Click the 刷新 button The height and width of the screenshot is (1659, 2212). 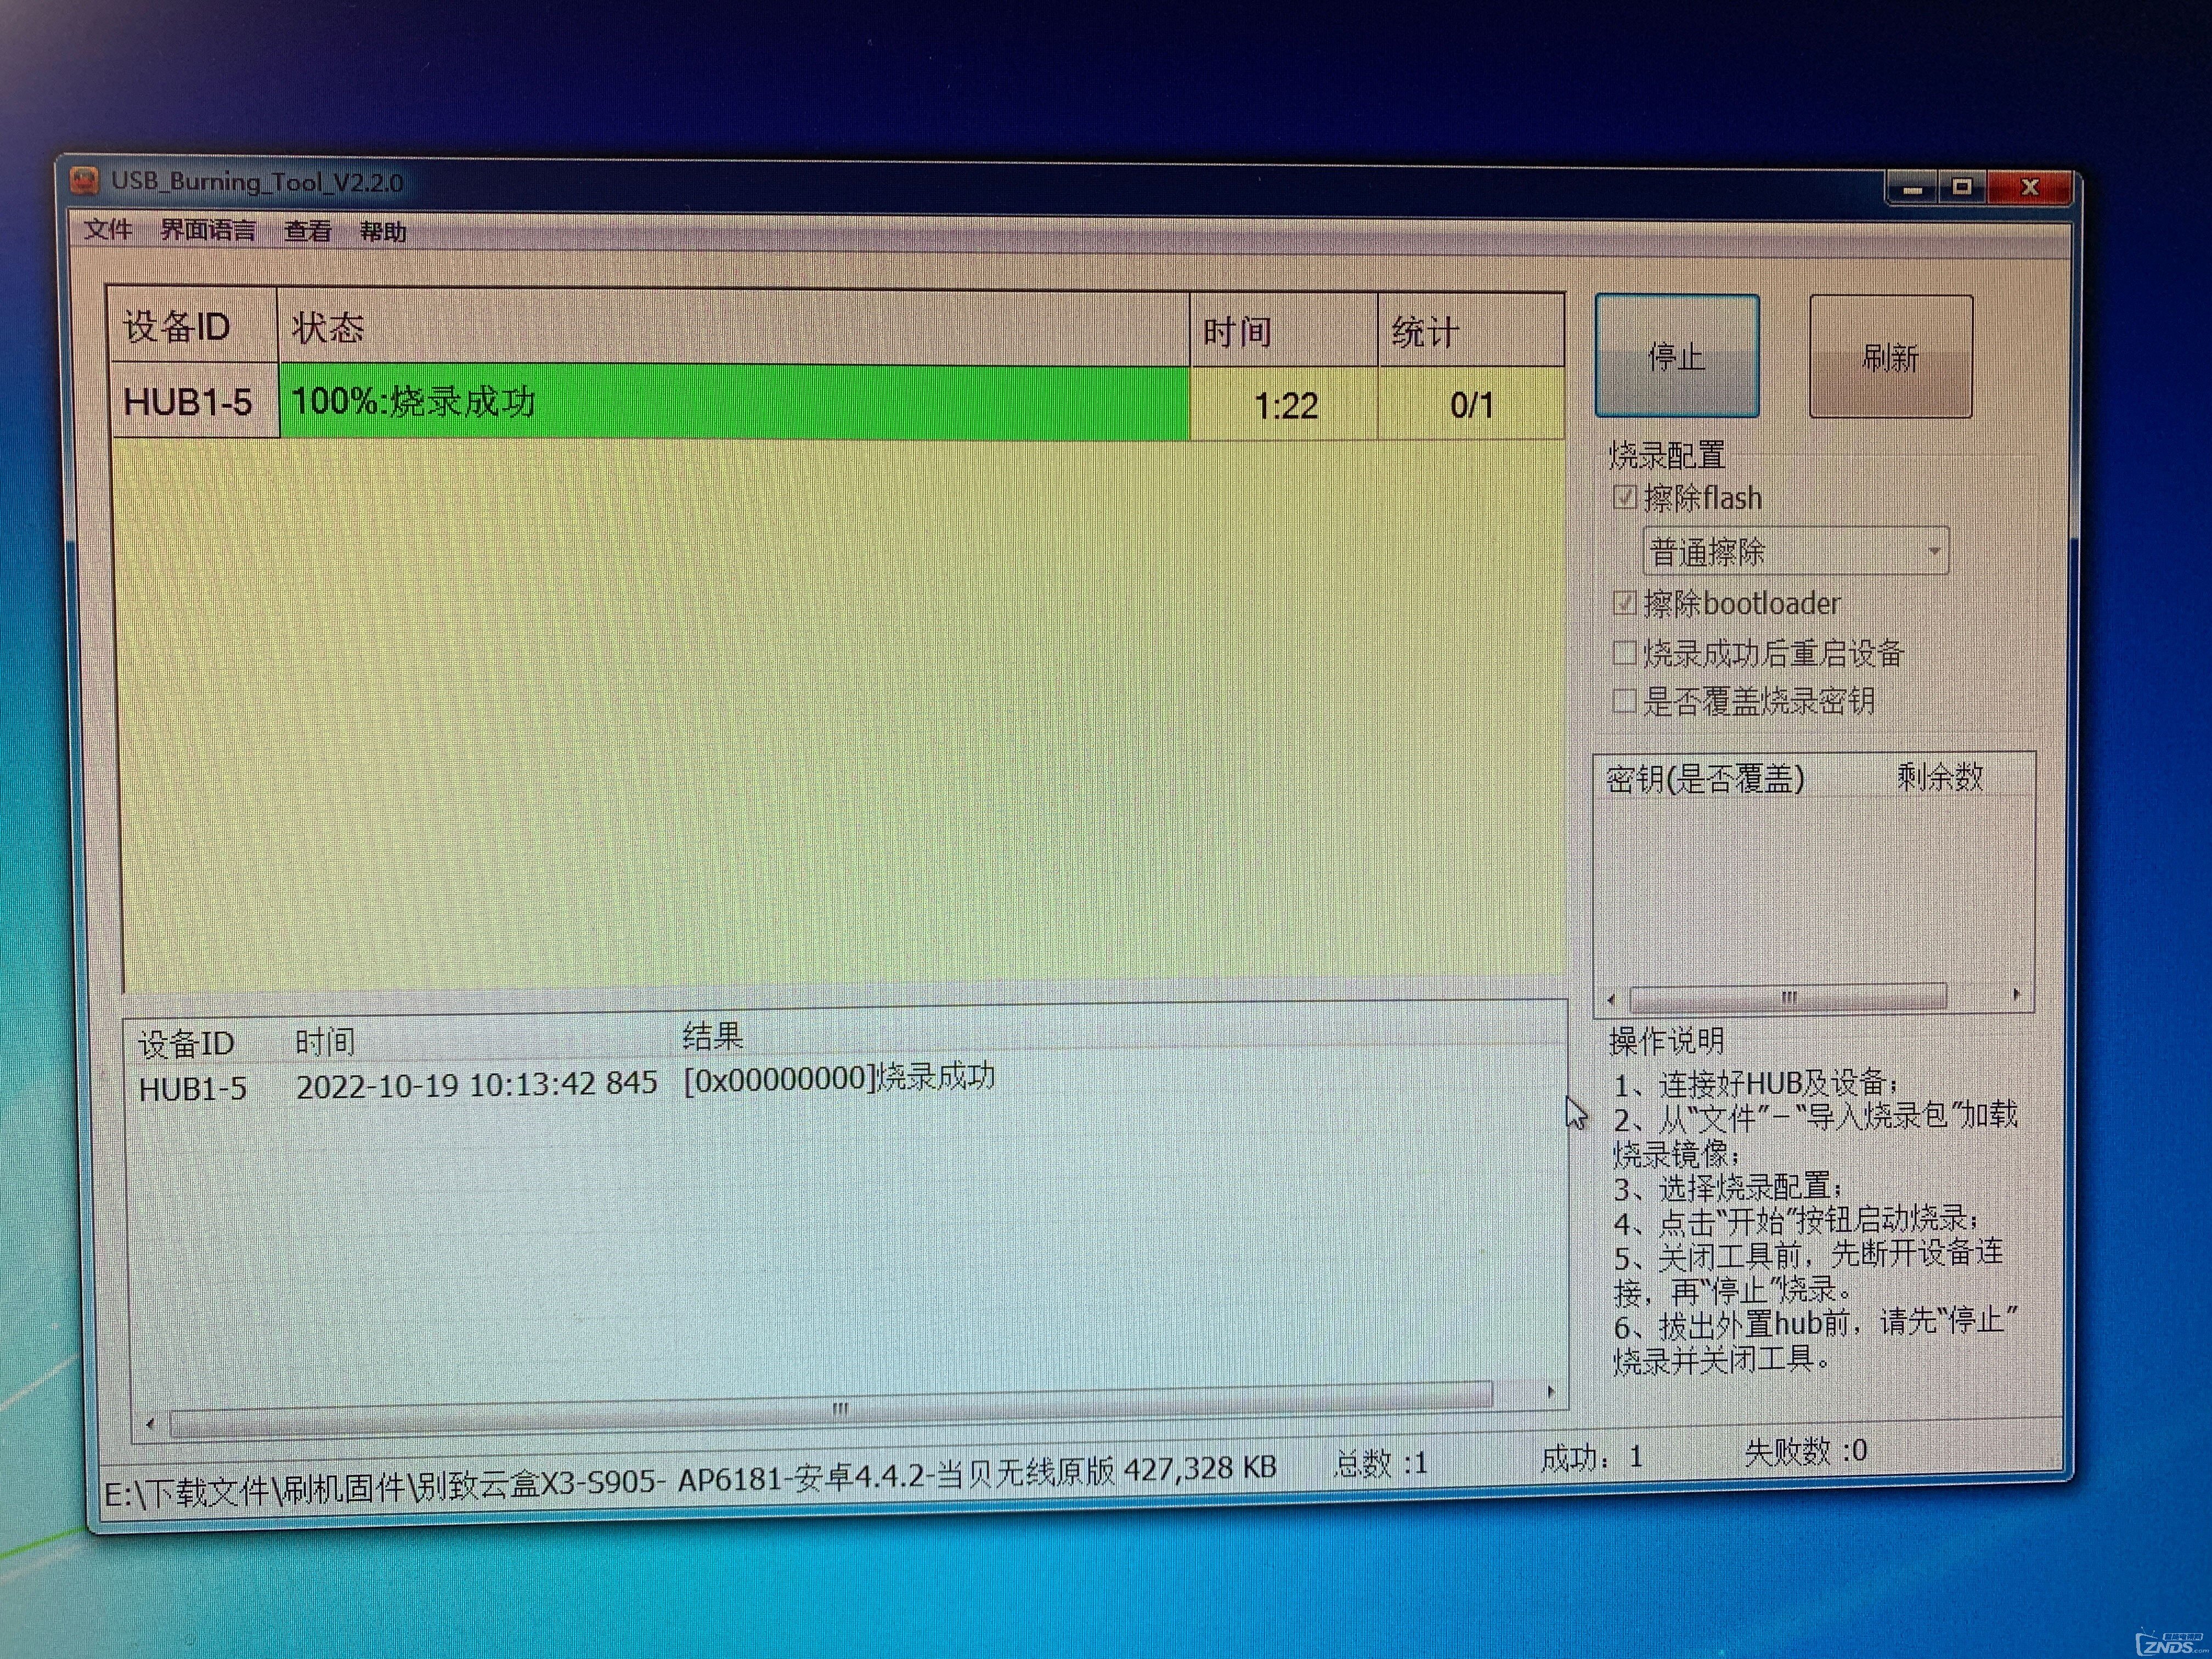point(1890,356)
